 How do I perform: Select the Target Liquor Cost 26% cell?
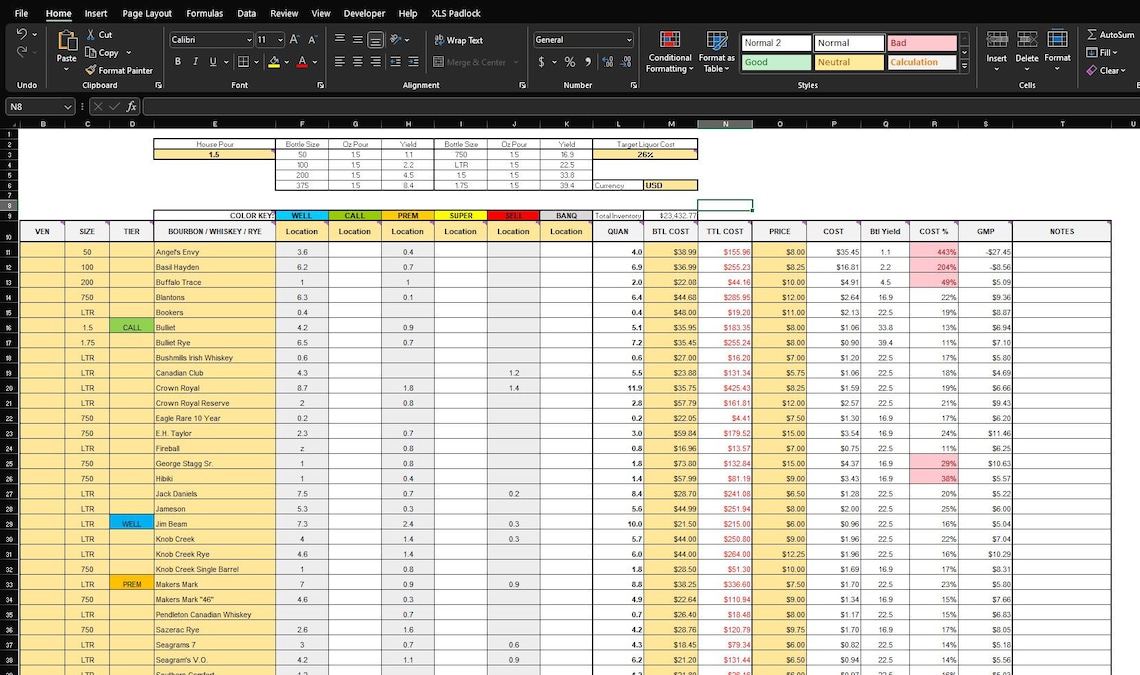pos(645,154)
